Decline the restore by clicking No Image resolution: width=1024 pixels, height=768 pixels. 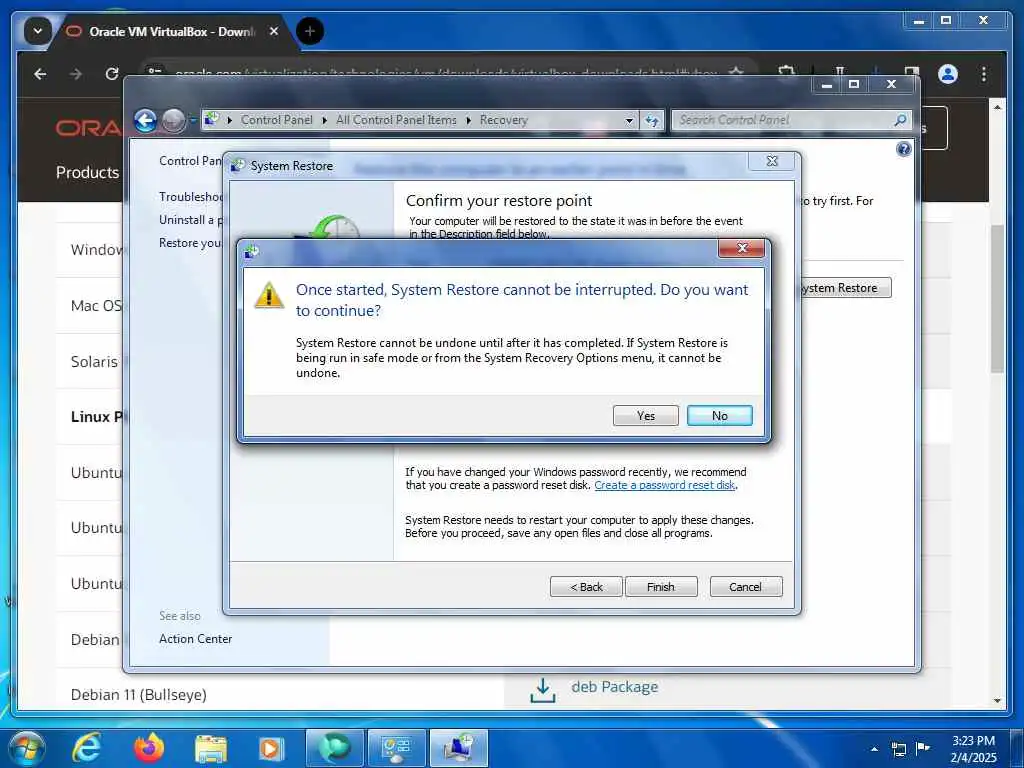click(x=719, y=415)
